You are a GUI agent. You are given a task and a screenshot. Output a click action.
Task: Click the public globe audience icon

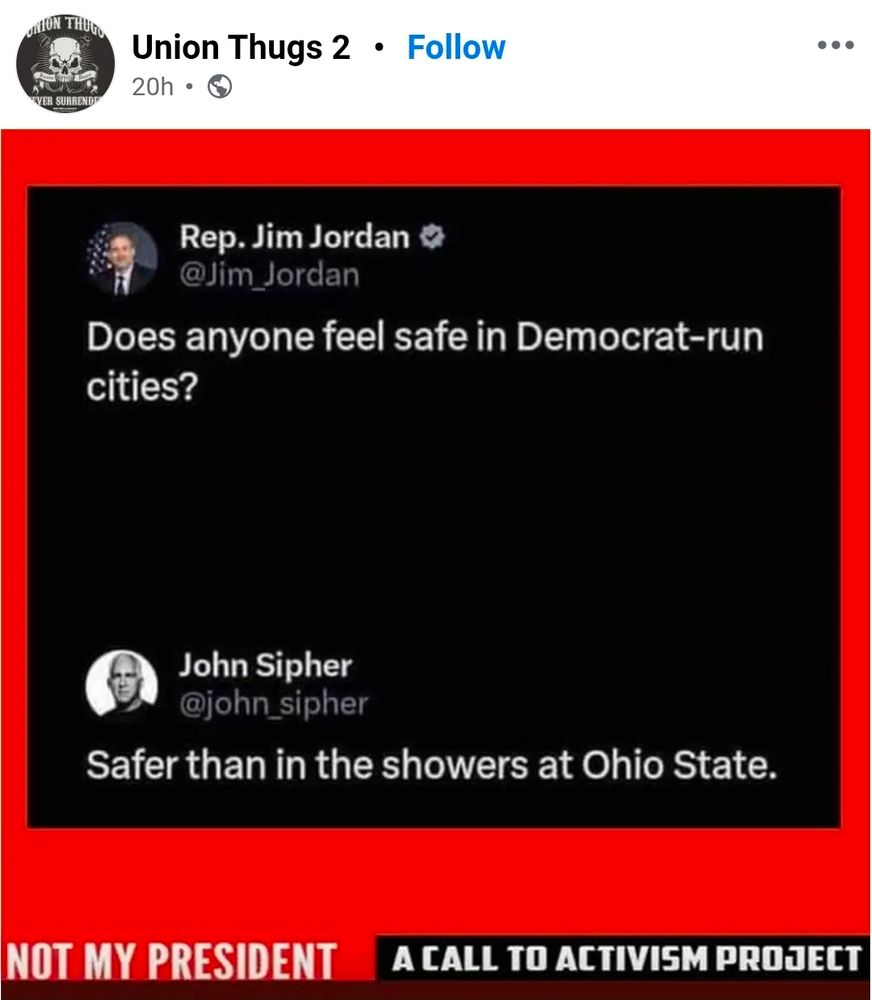pyautogui.click(x=219, y=86)
